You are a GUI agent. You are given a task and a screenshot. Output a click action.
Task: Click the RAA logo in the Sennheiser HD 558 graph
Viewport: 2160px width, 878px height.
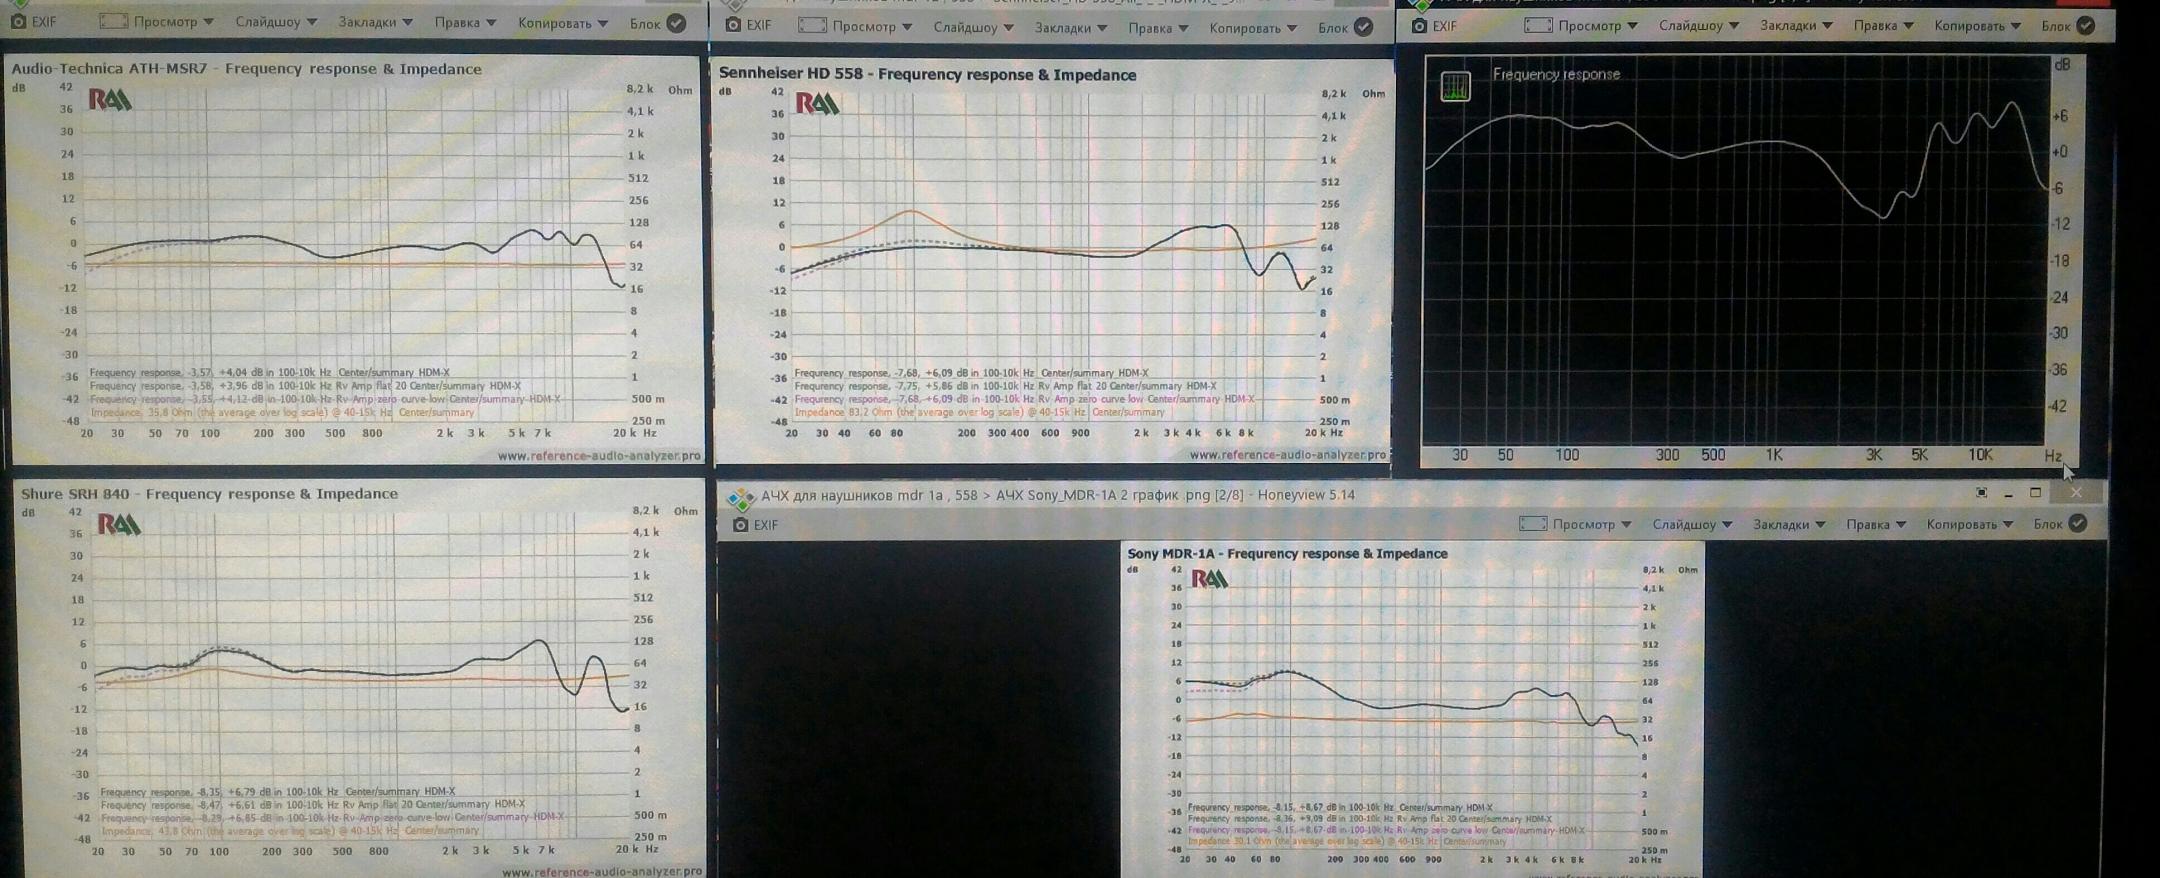[816, 103]
